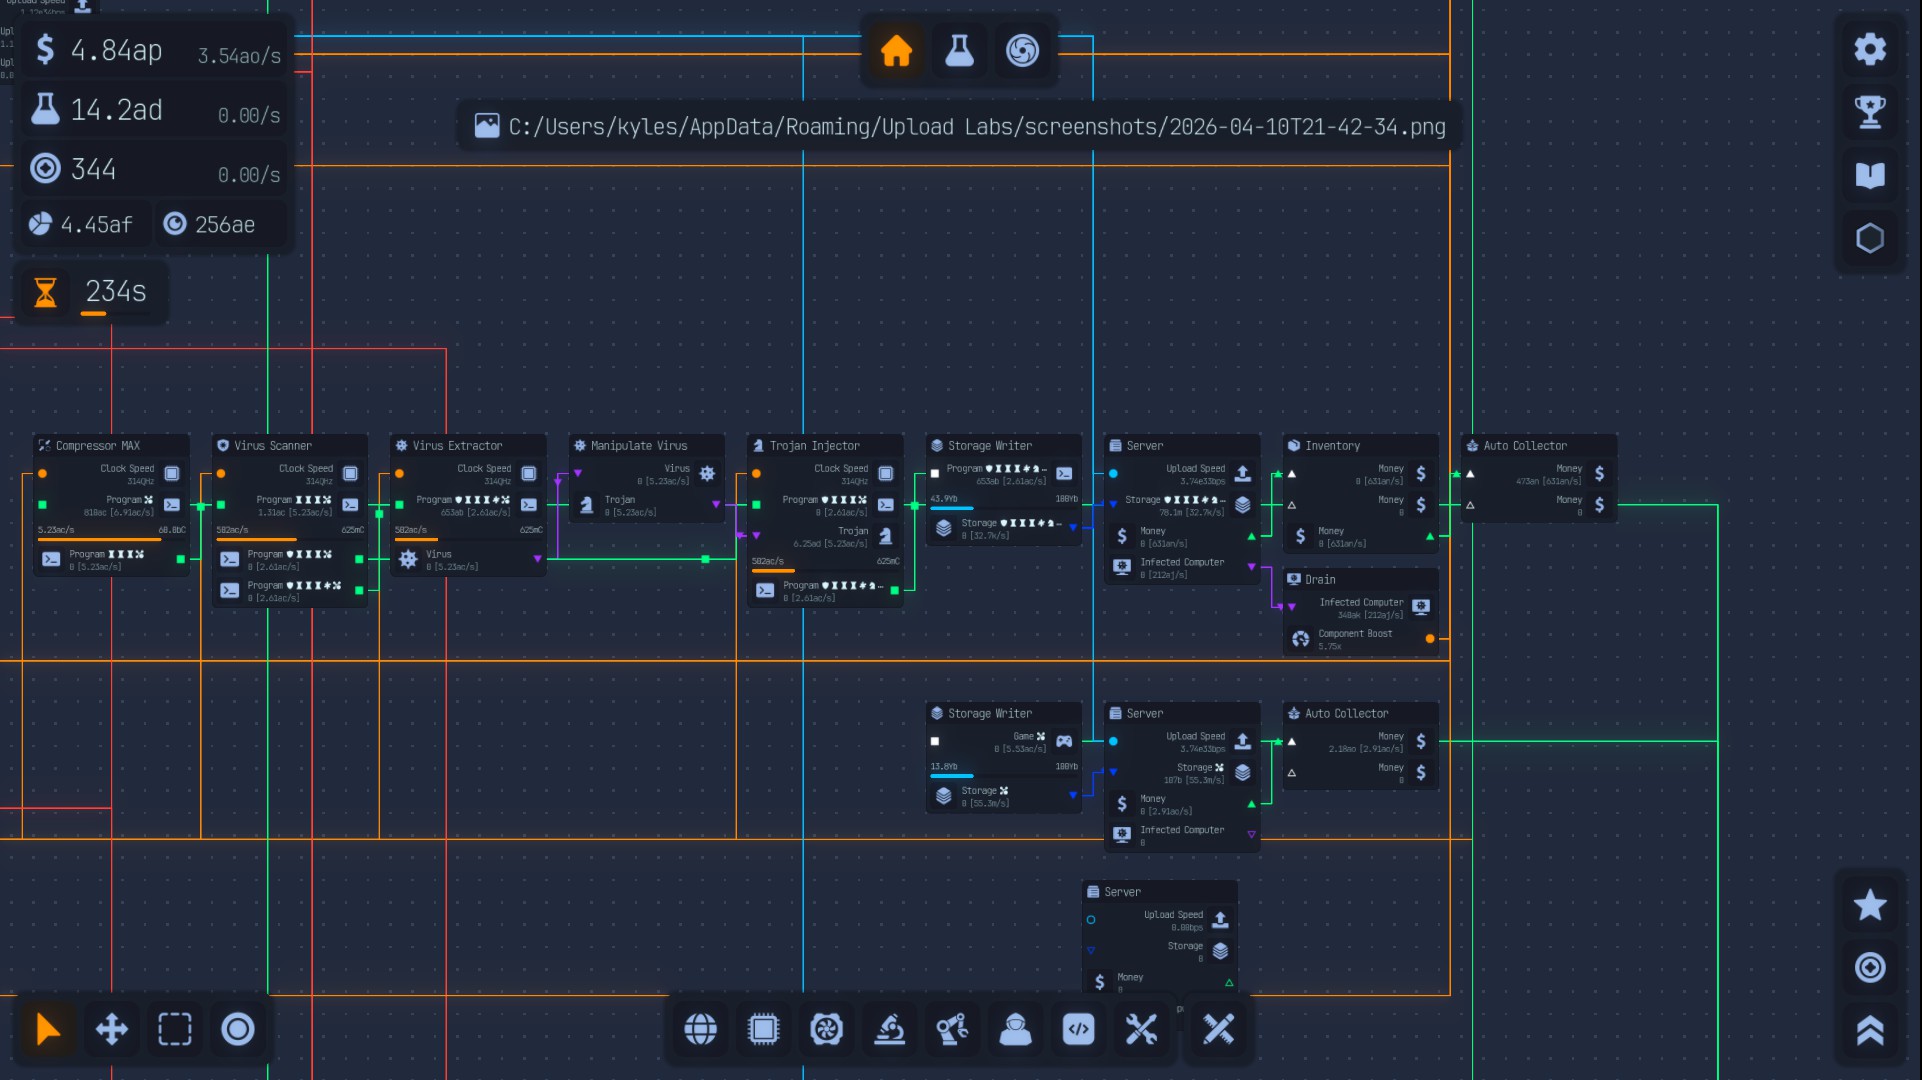Click the double chevron up button
The width and height of the screenshot is (1922, 1080).
(x=1869, y=1030)
